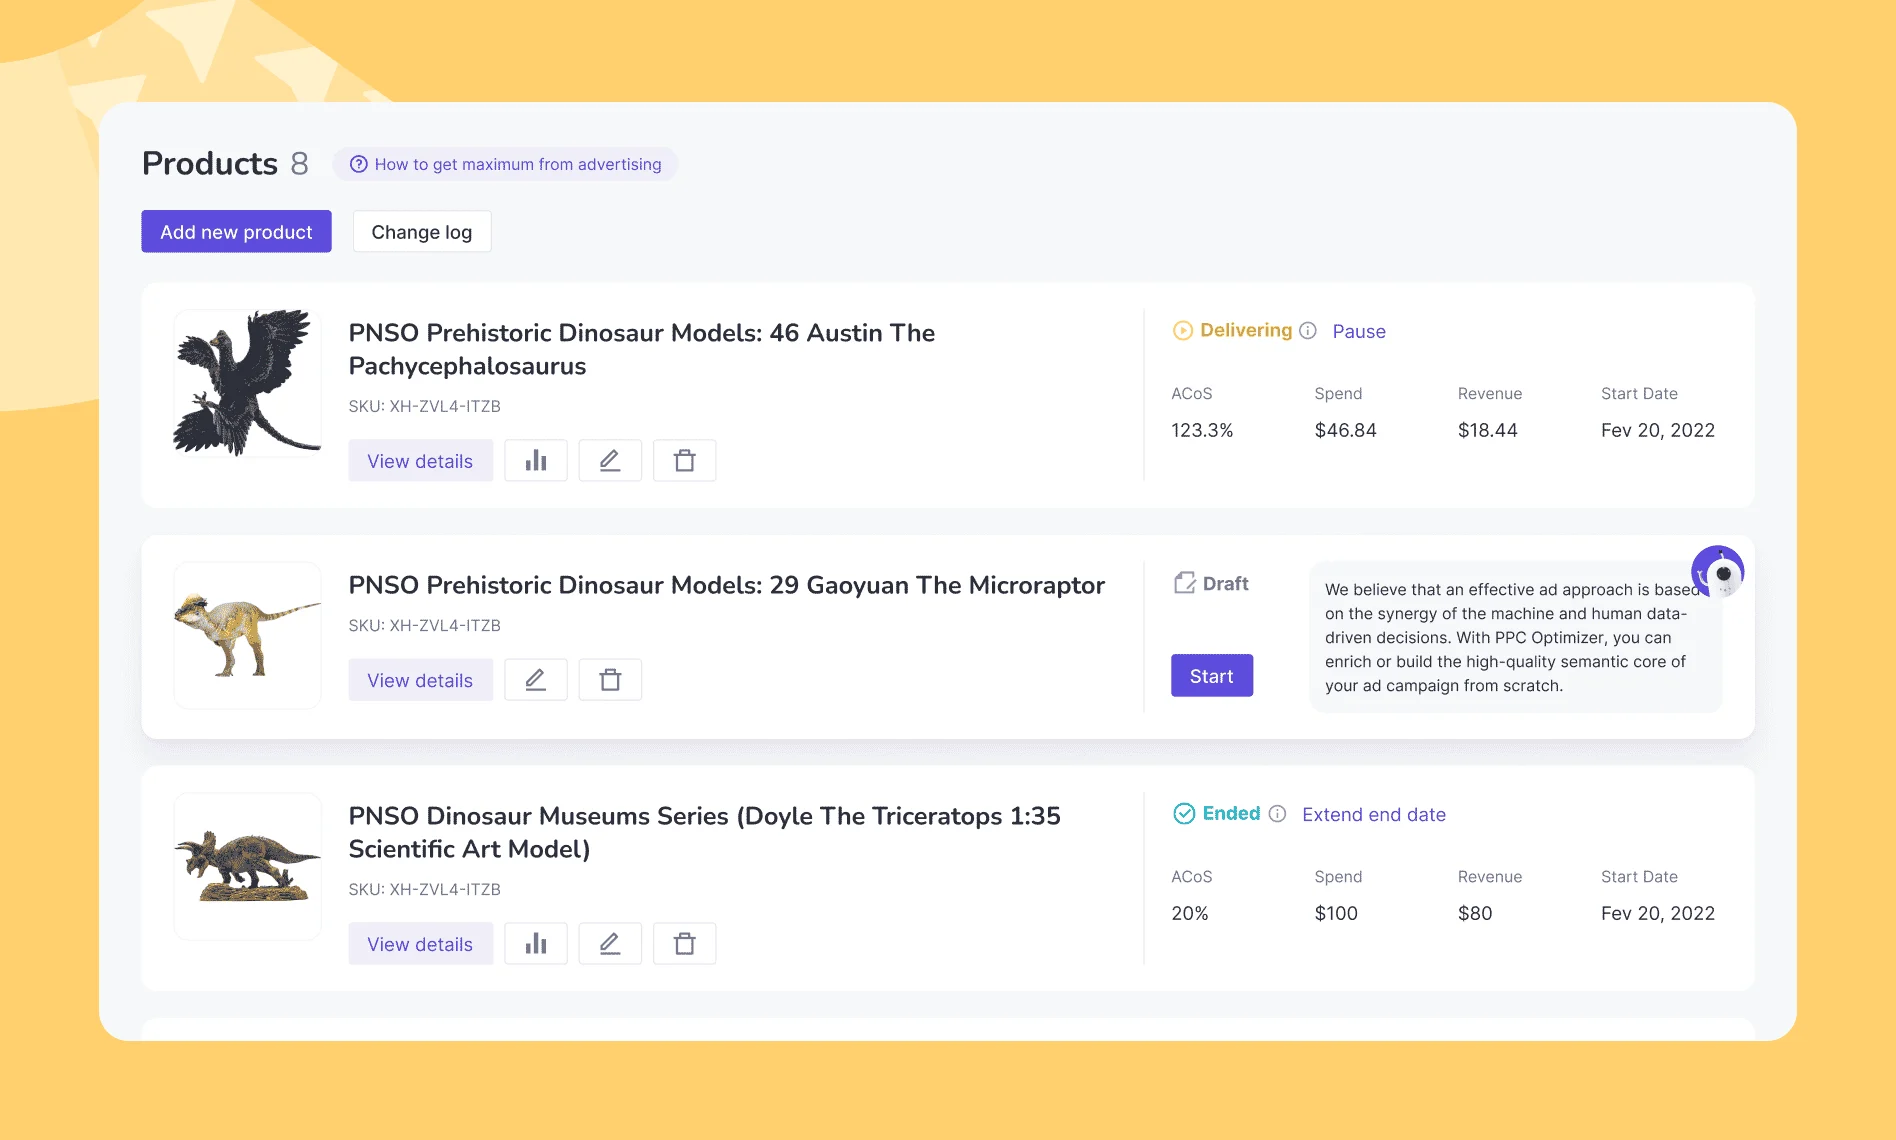
Task: Click the Microraptor product thumbnail
Action: pos(247,635)
